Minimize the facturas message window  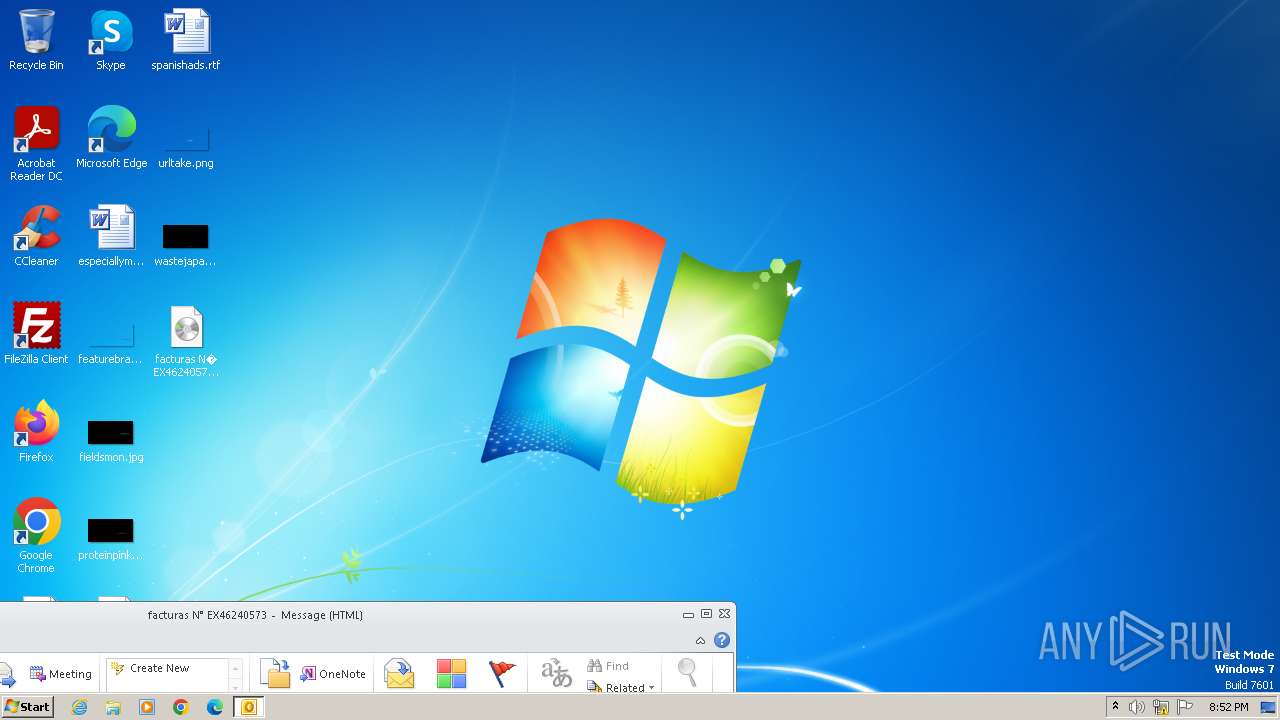[x=688, y=614]
